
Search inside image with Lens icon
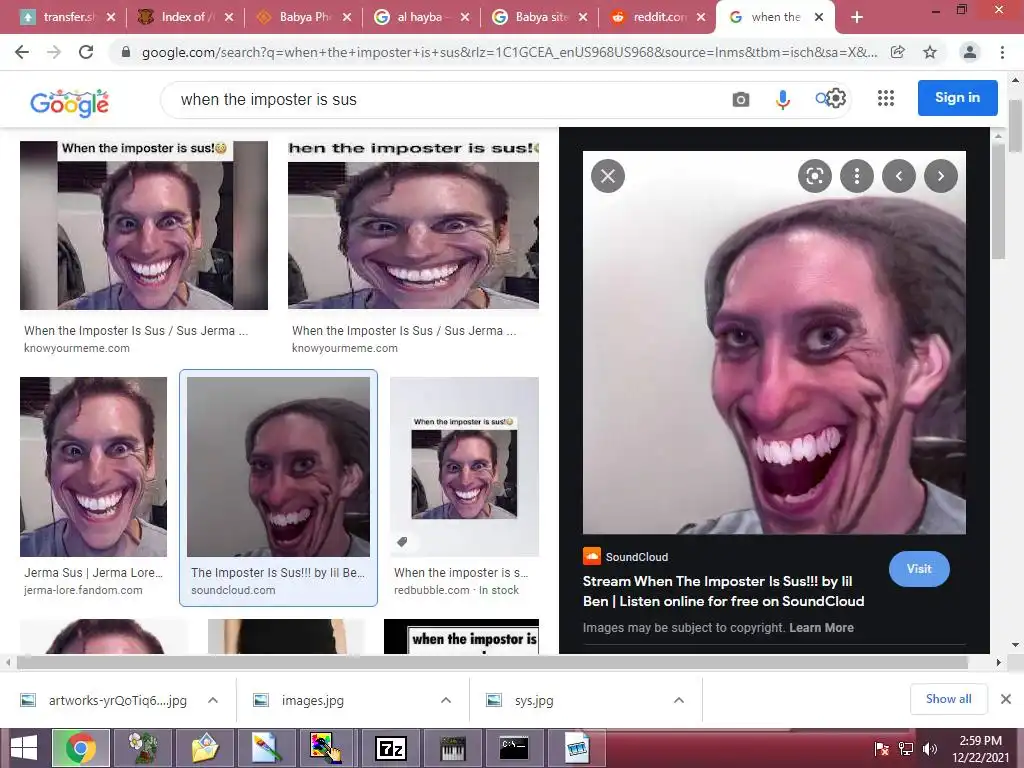(x=814, y=176)
